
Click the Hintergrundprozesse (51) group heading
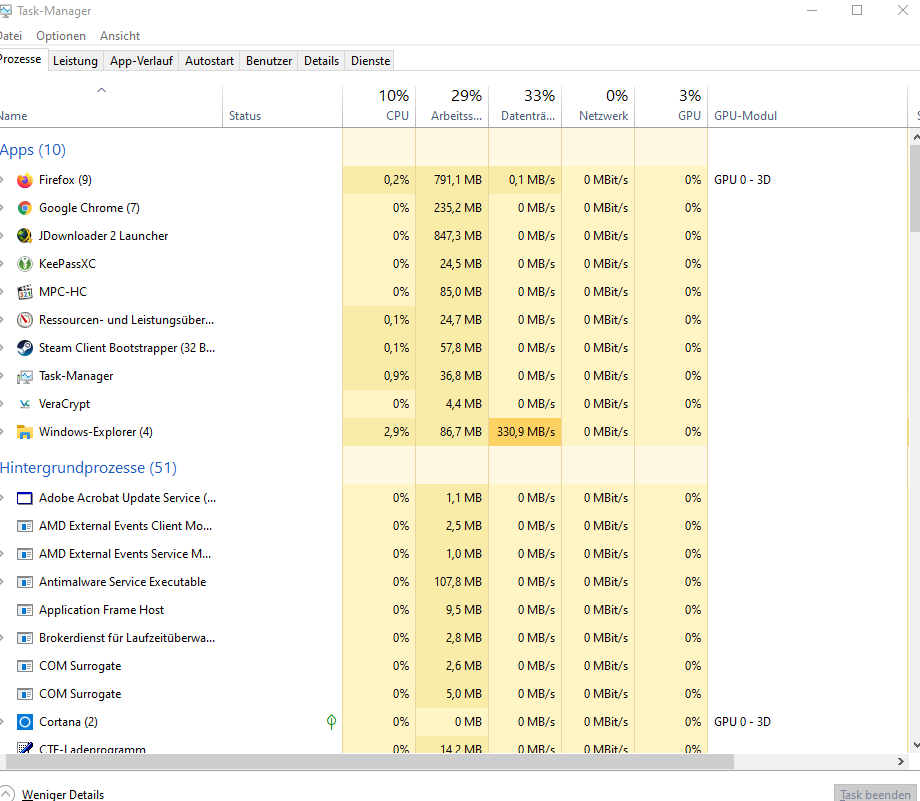(88, 468)
